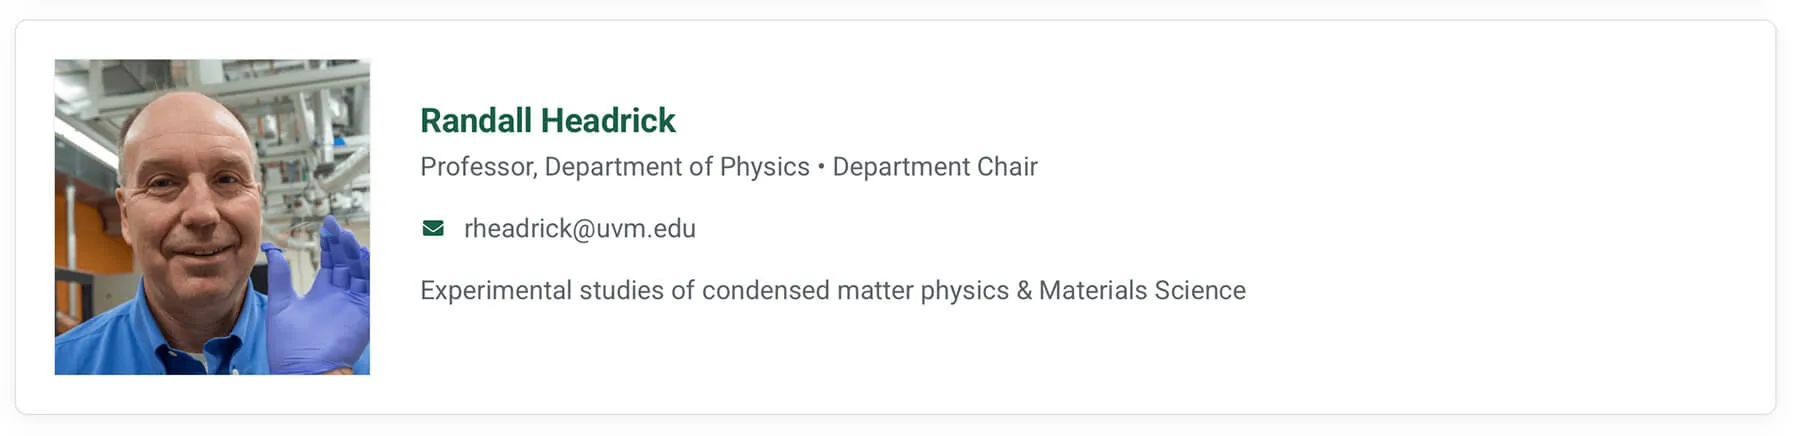Click the green envelope email icon
The height and width of the screenshot is (436, 1800).
(433, 229)
